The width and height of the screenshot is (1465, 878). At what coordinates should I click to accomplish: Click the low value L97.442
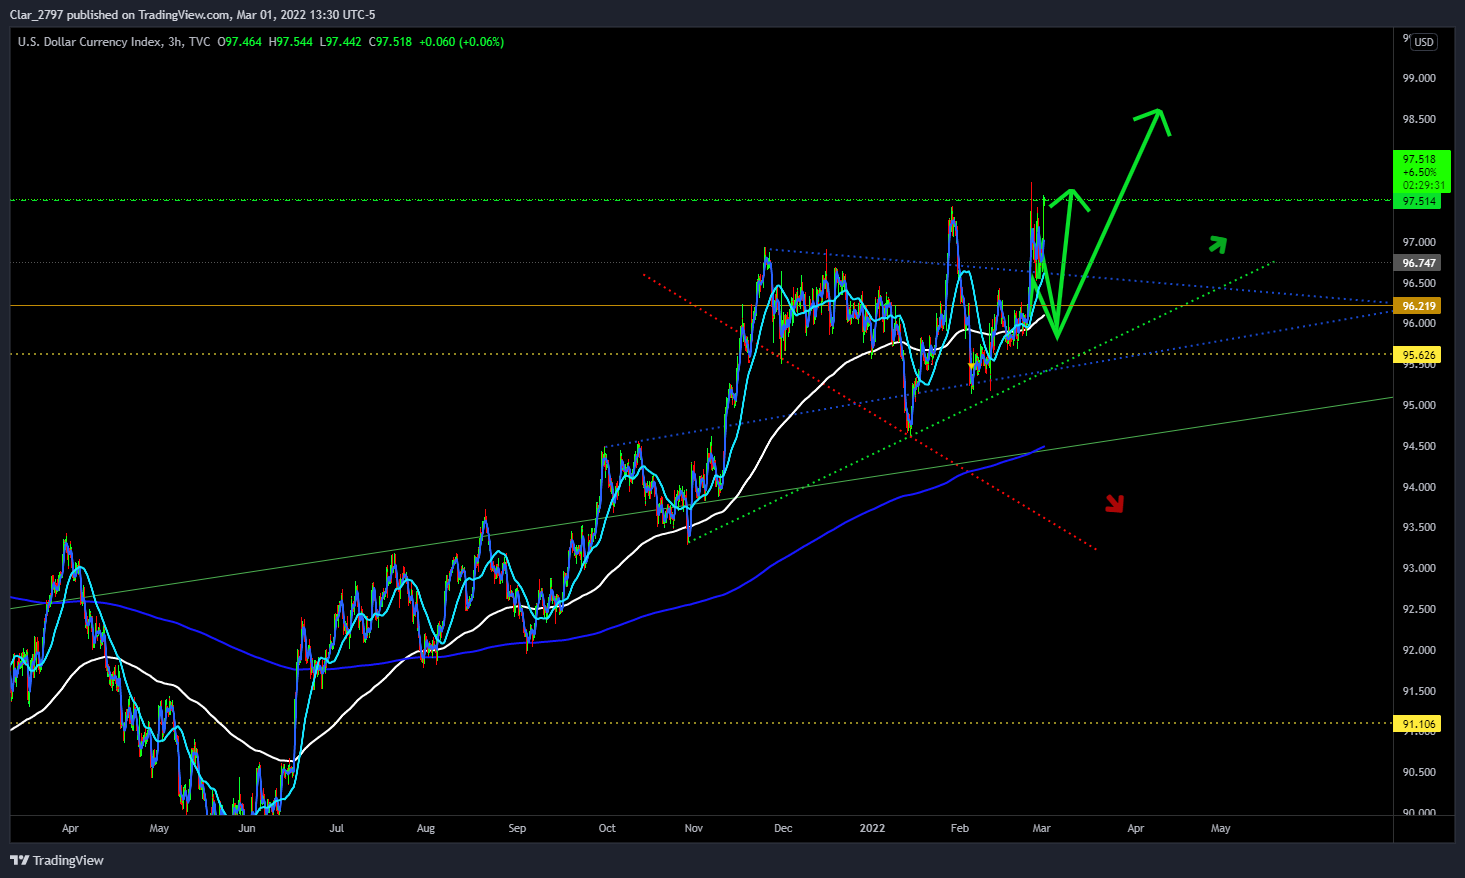[x=340, y=42]
